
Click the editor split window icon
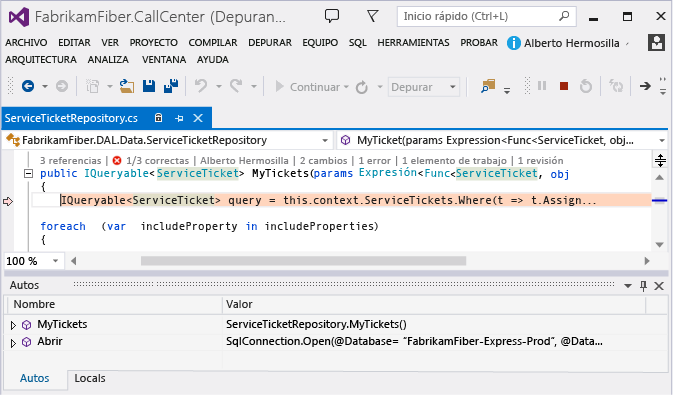(x=660, y=161)
